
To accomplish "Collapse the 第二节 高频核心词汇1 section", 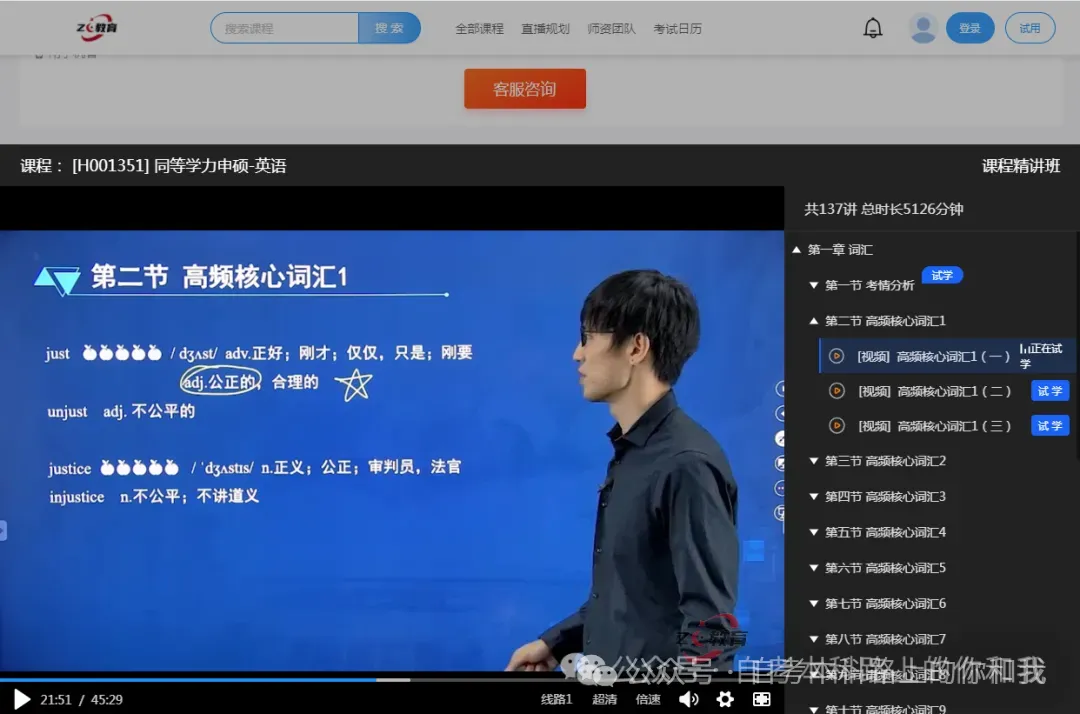I will pos(814,321).
